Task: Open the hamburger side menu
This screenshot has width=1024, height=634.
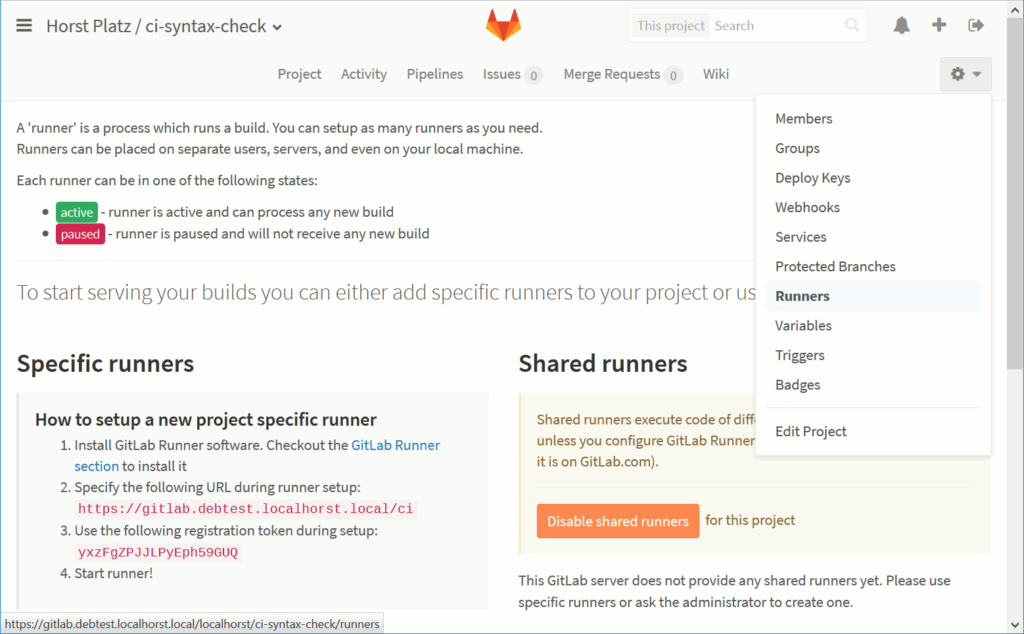Action: 24,25
